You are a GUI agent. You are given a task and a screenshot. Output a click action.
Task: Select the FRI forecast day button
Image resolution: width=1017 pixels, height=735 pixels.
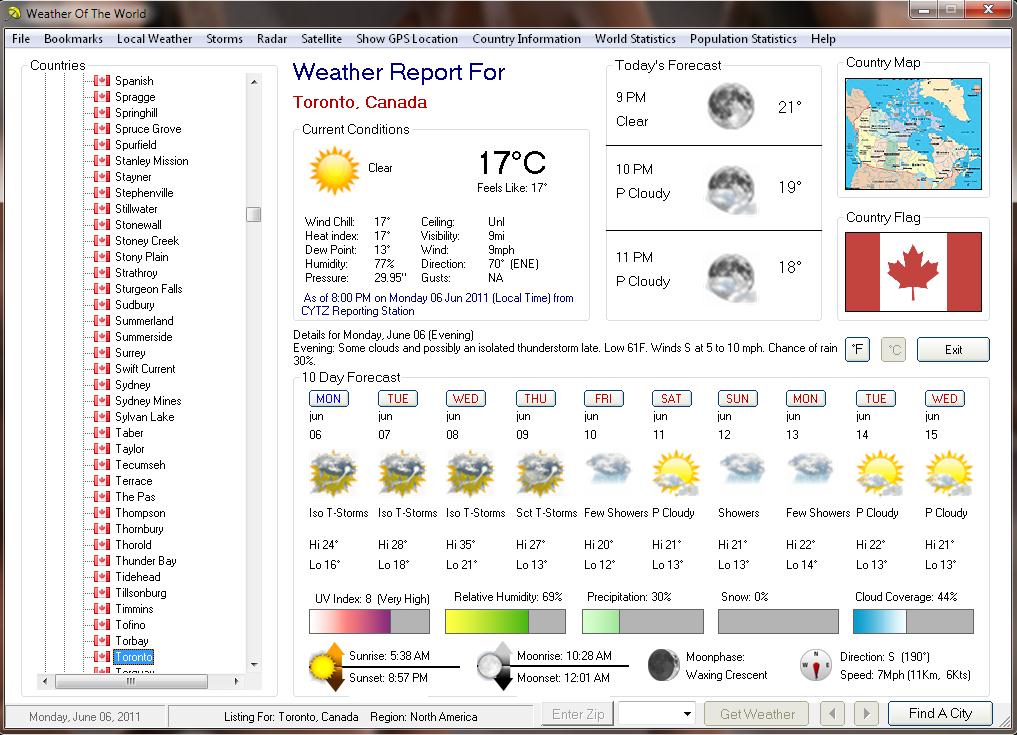click(x=603, y=398)
